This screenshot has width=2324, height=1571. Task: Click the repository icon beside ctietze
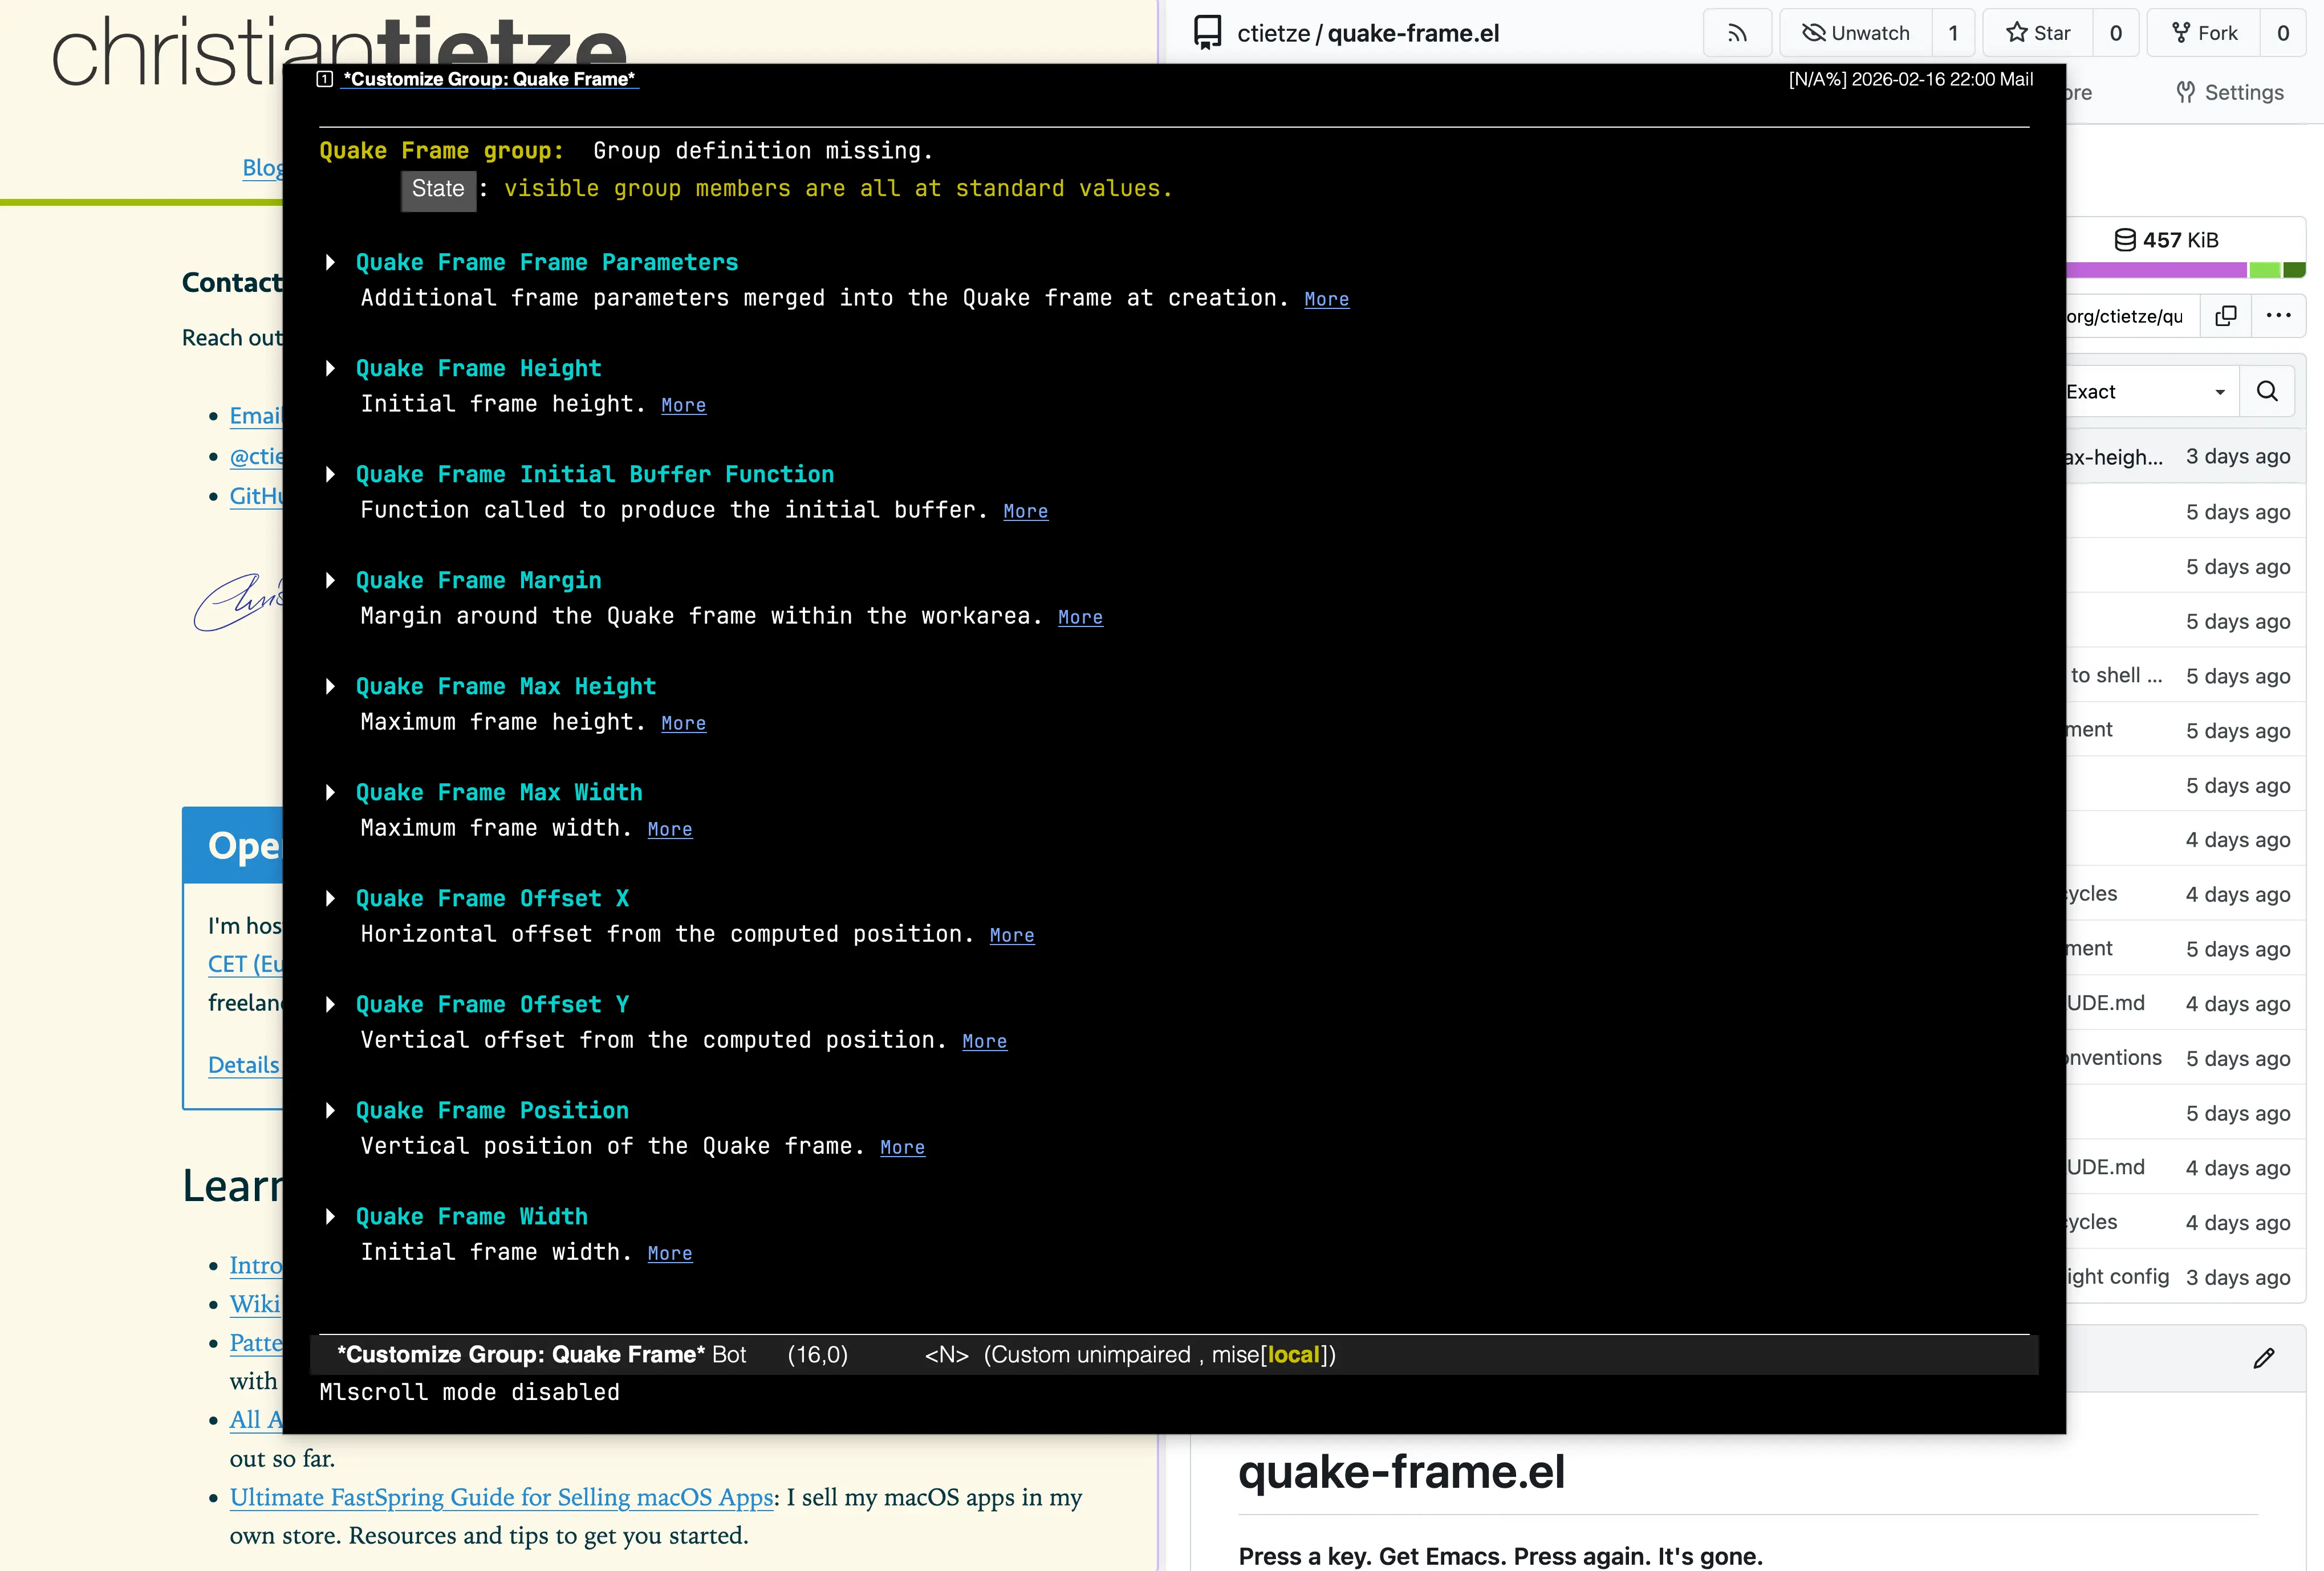click(x=1208, y=33)
